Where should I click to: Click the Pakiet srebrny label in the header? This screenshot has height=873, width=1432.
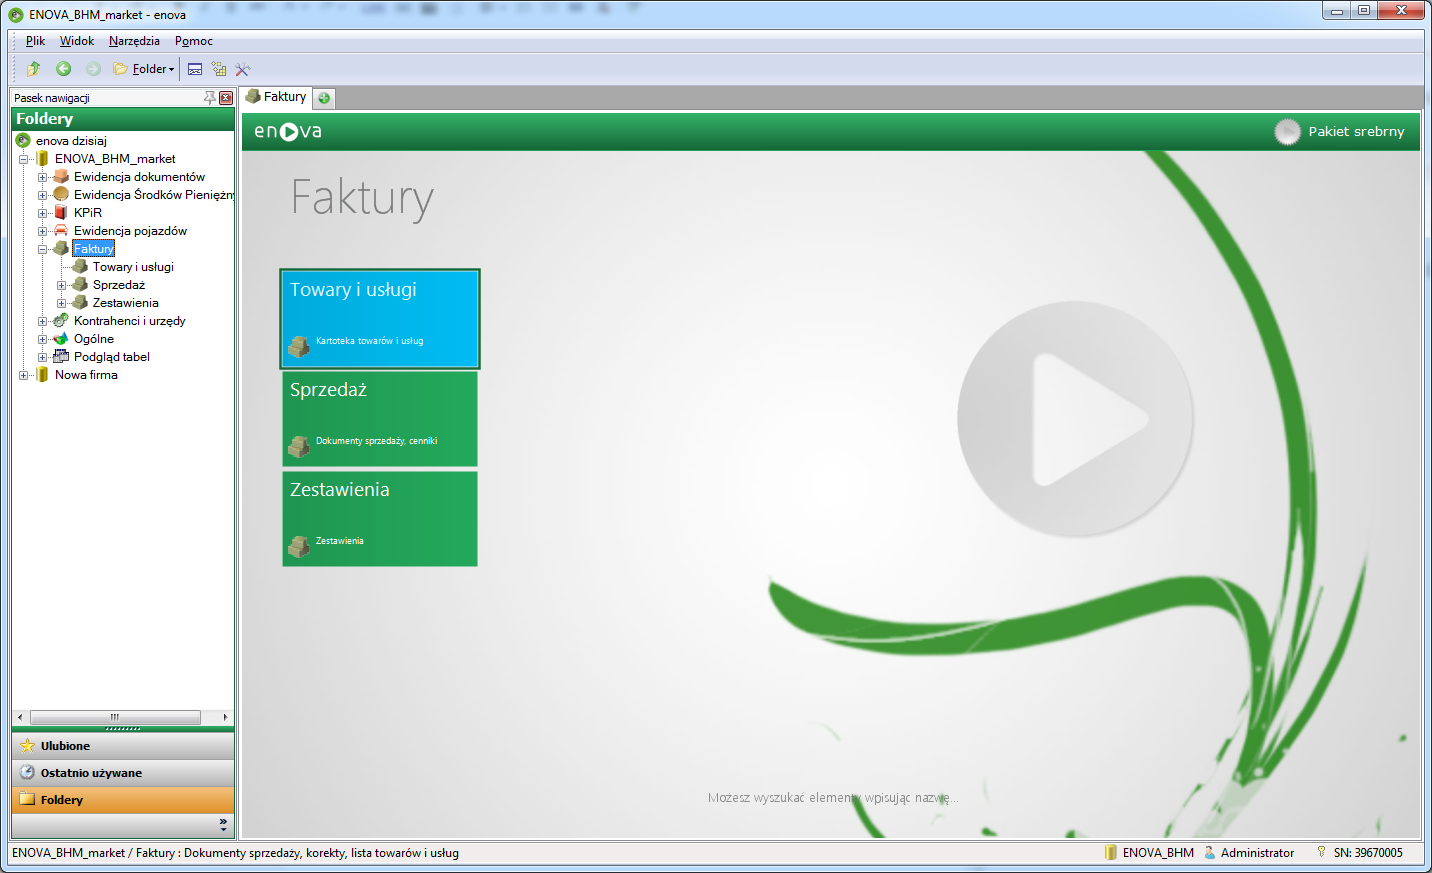click(x=1356, y=132)
